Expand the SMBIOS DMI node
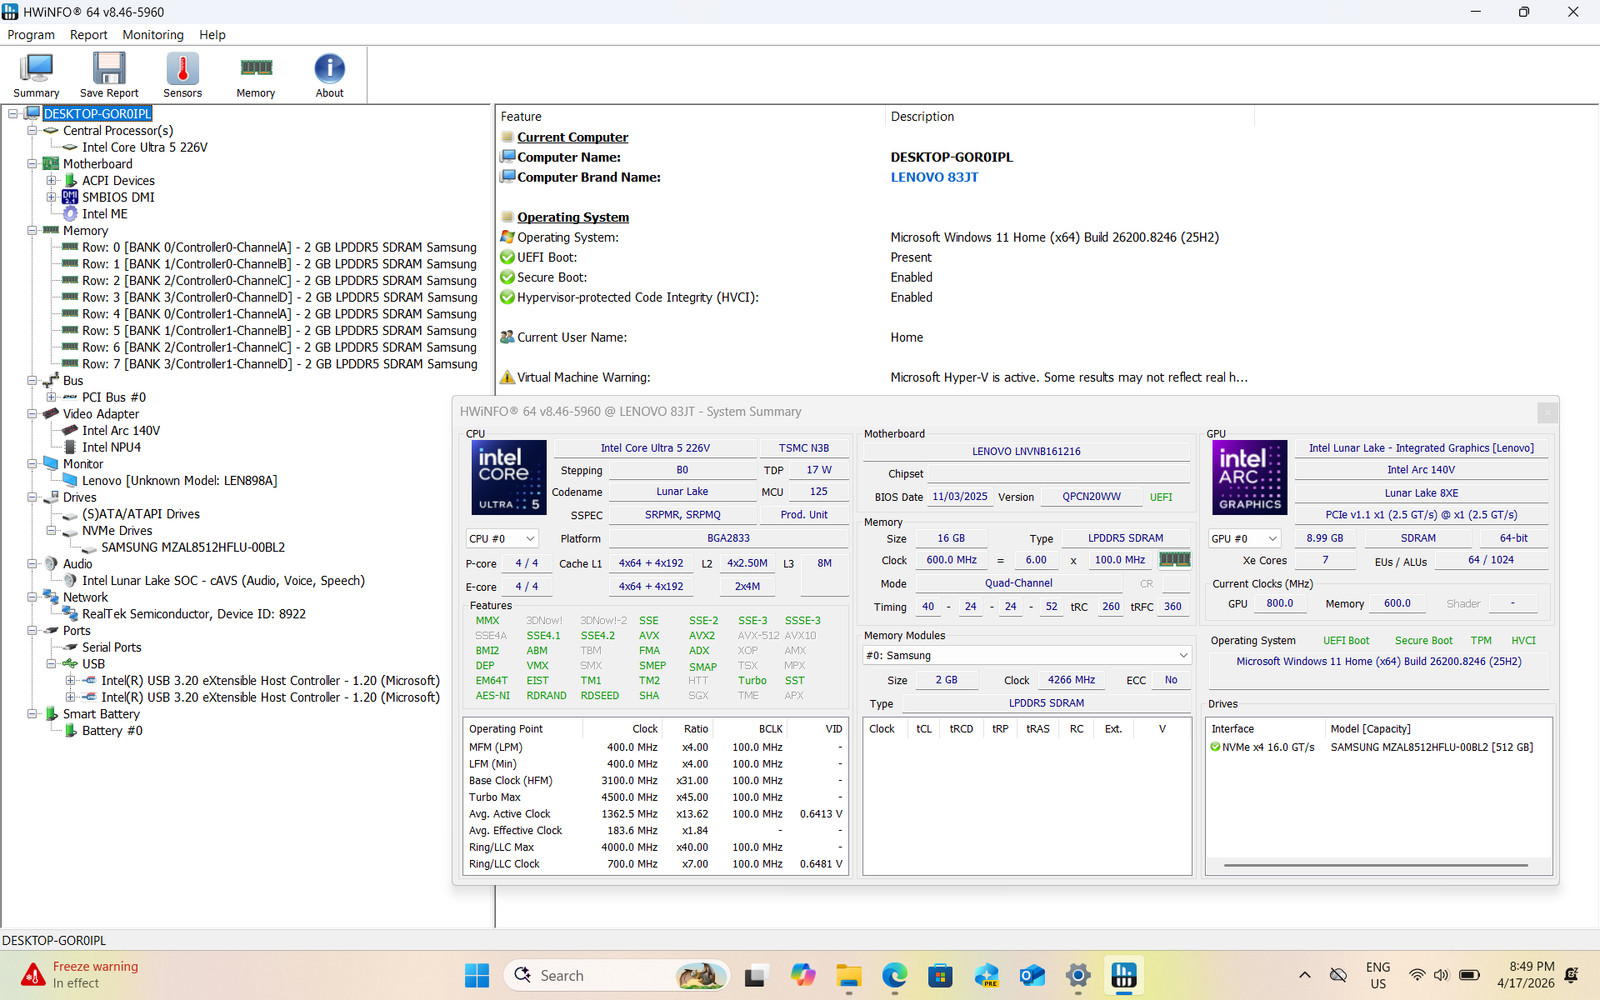 [x=51, y=197]
